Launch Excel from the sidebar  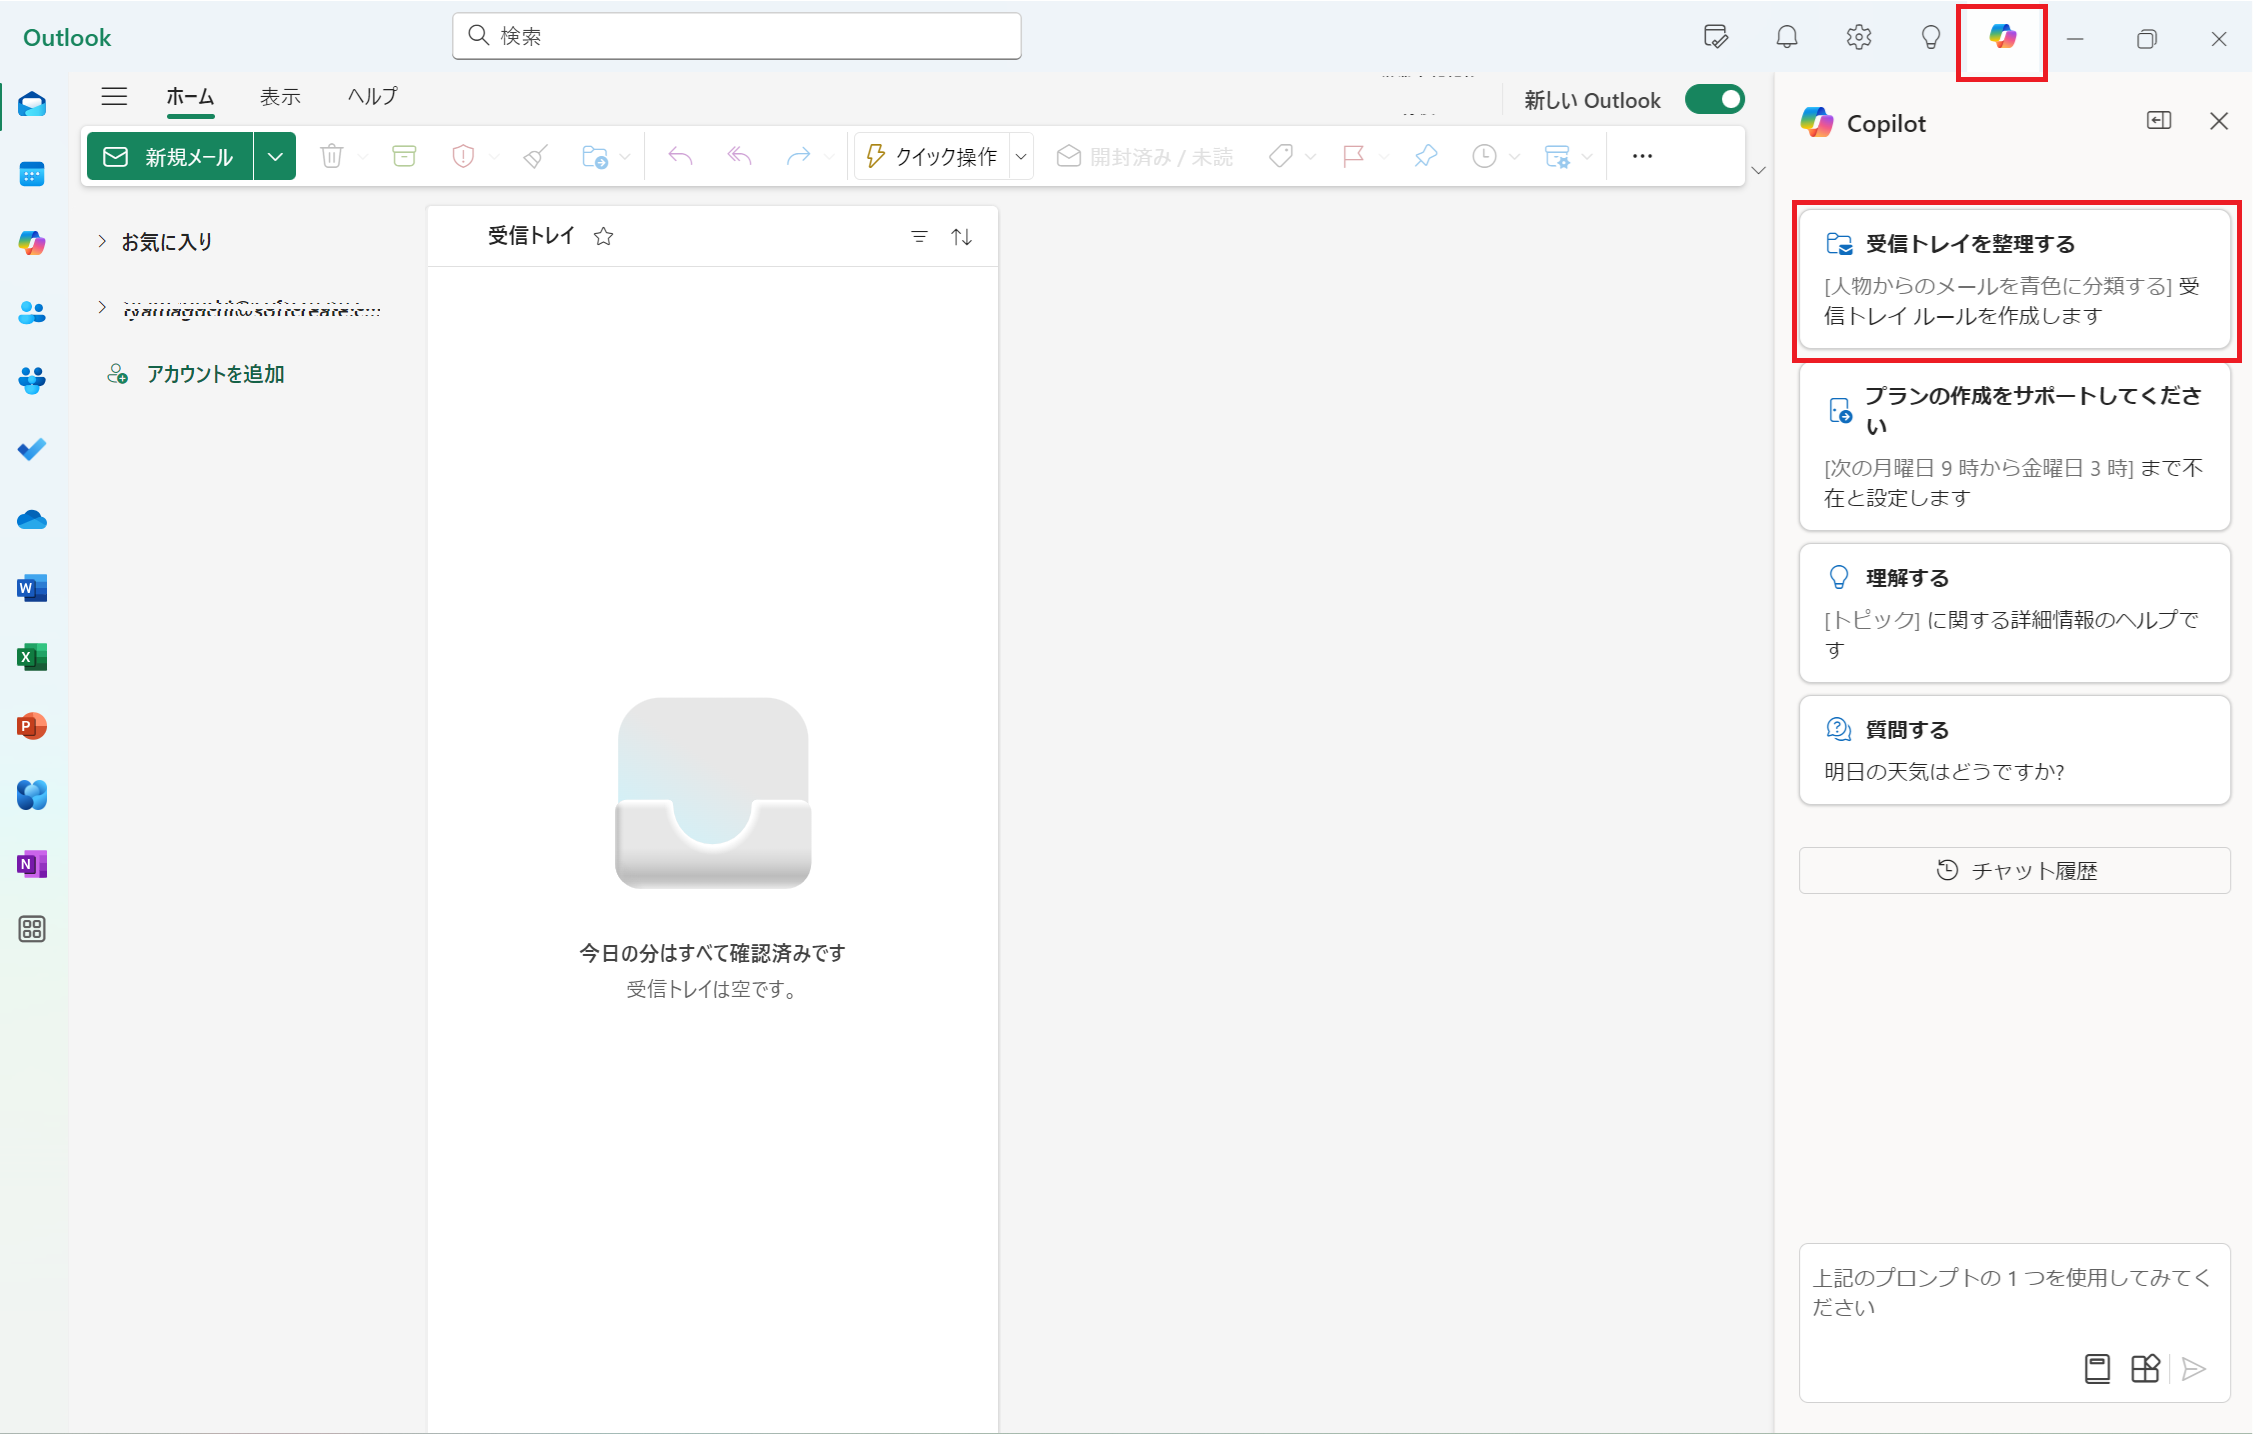pos(32,657)
